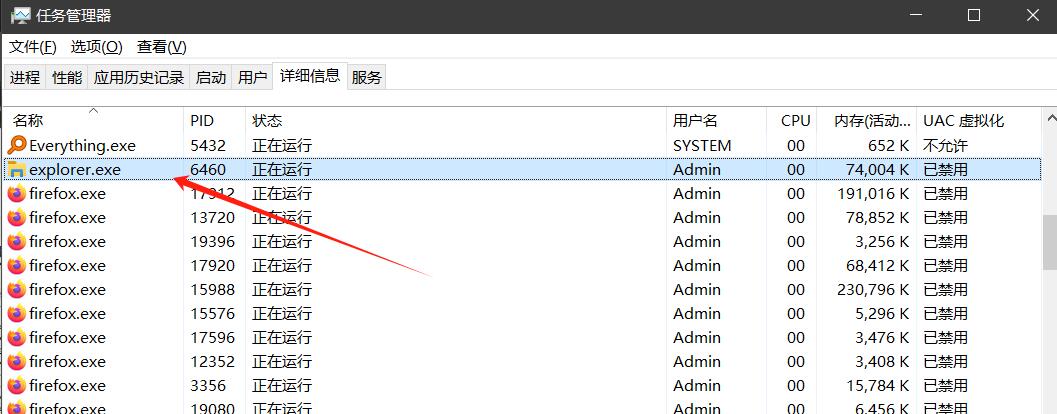Click Firefox icon for PID 17920

coord(16,266)
